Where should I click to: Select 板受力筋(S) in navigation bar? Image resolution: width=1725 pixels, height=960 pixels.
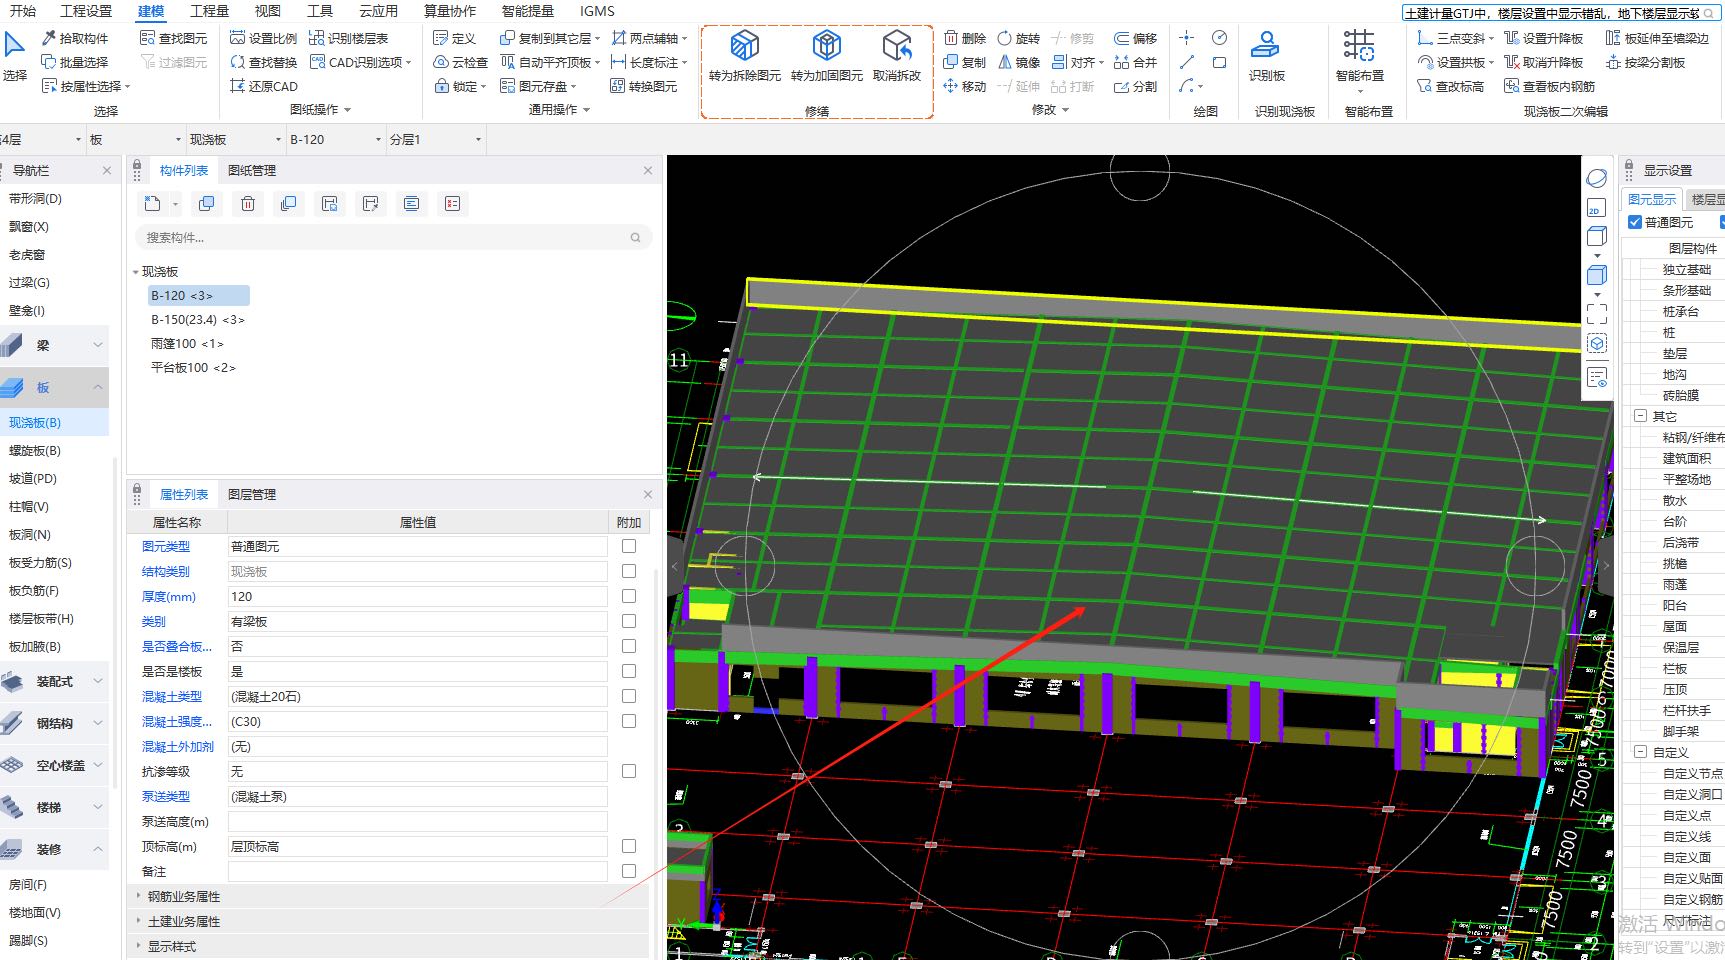point(40,563)
